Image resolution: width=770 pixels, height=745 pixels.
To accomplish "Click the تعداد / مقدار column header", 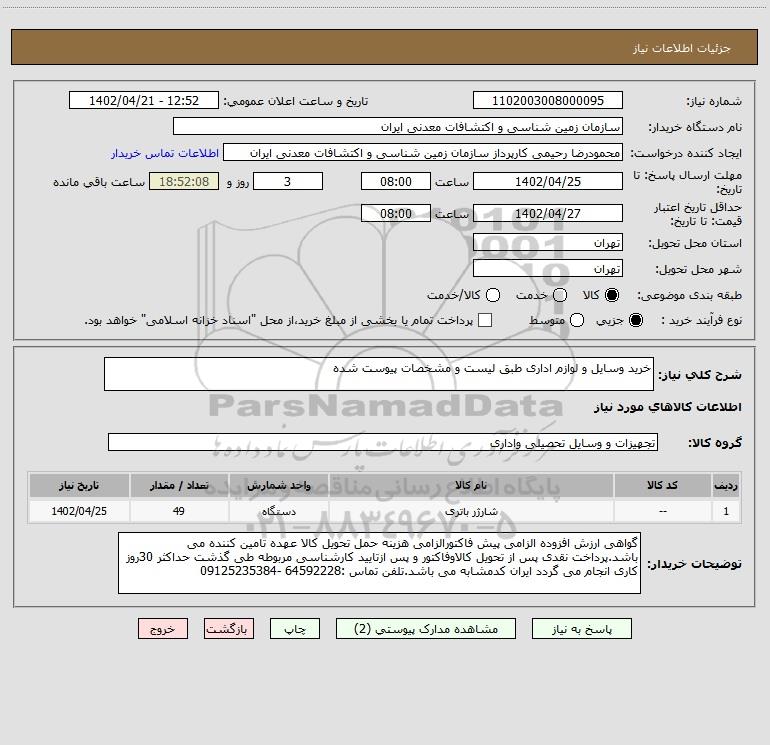I will tap(179, 485).
